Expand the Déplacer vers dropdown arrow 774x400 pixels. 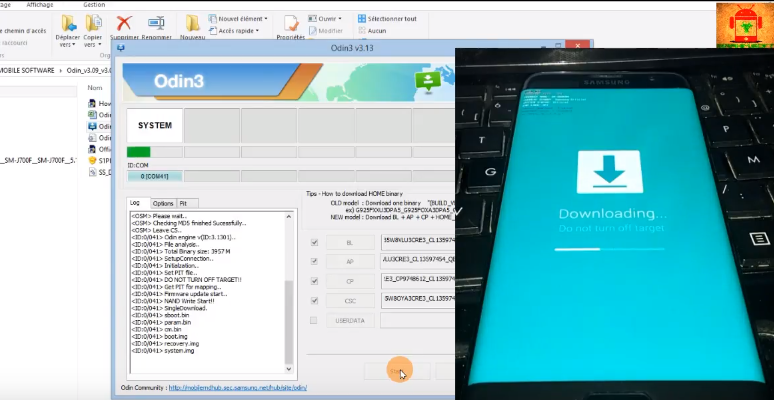[x=74, y=45]
